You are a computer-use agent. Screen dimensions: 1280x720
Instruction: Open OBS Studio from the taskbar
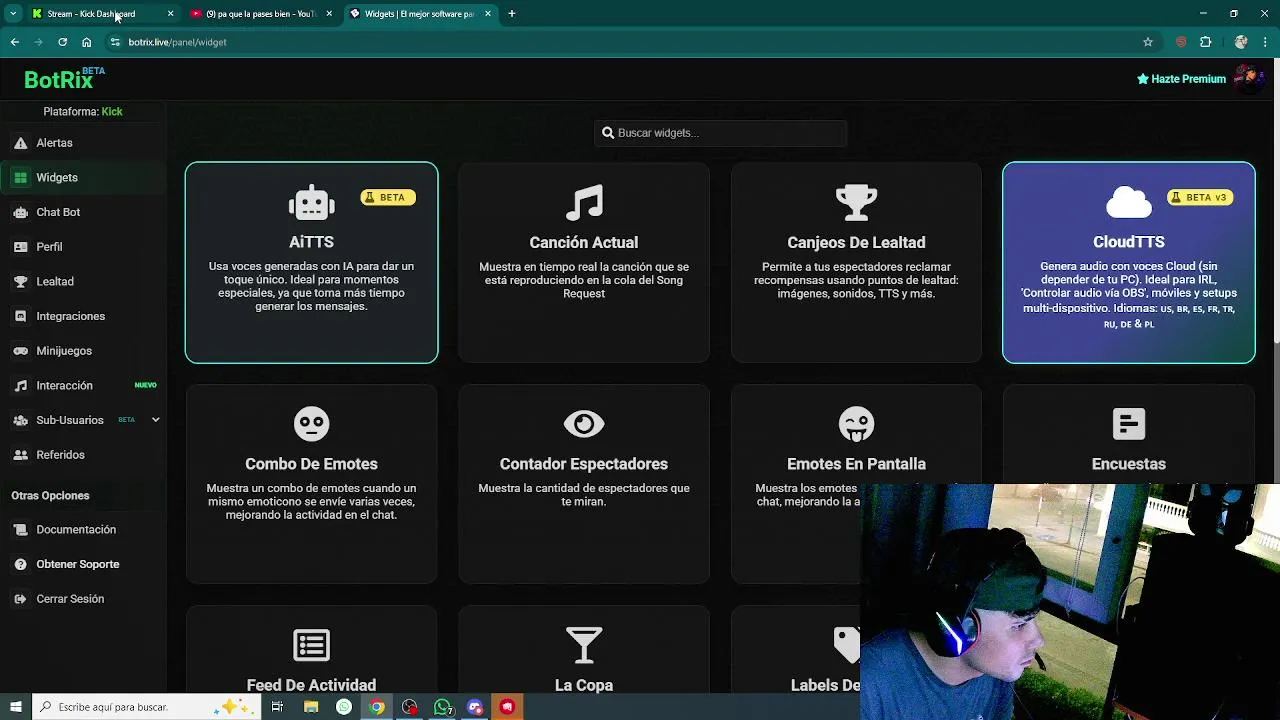click(410, 707)
